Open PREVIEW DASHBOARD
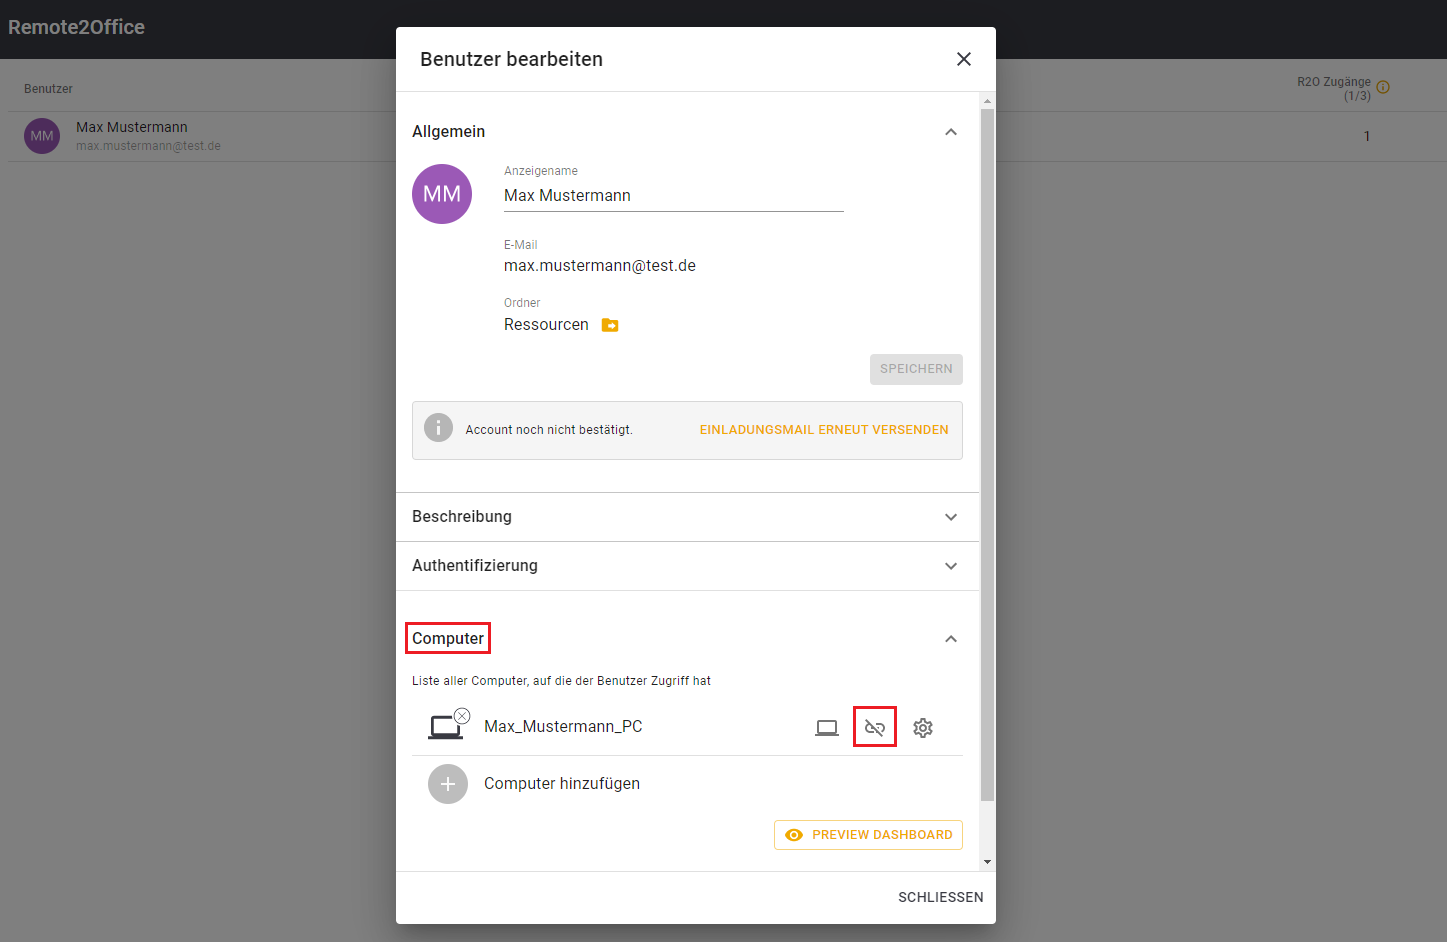 pos(868,835)
